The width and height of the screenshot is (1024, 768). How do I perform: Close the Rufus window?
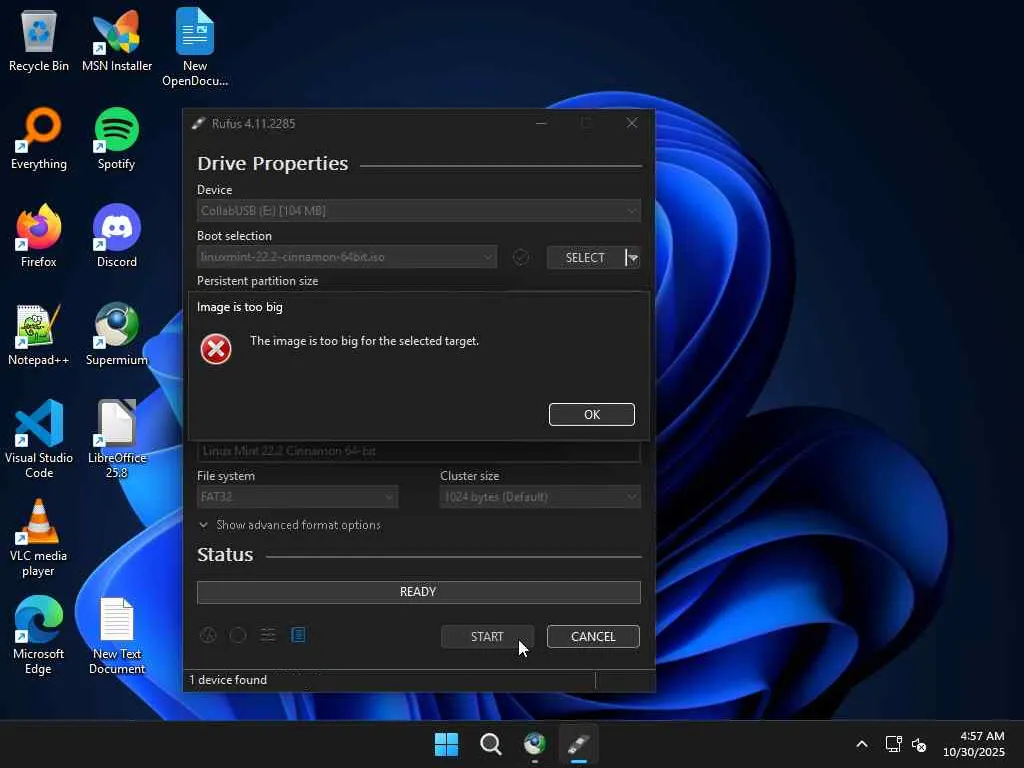[632, 123]
